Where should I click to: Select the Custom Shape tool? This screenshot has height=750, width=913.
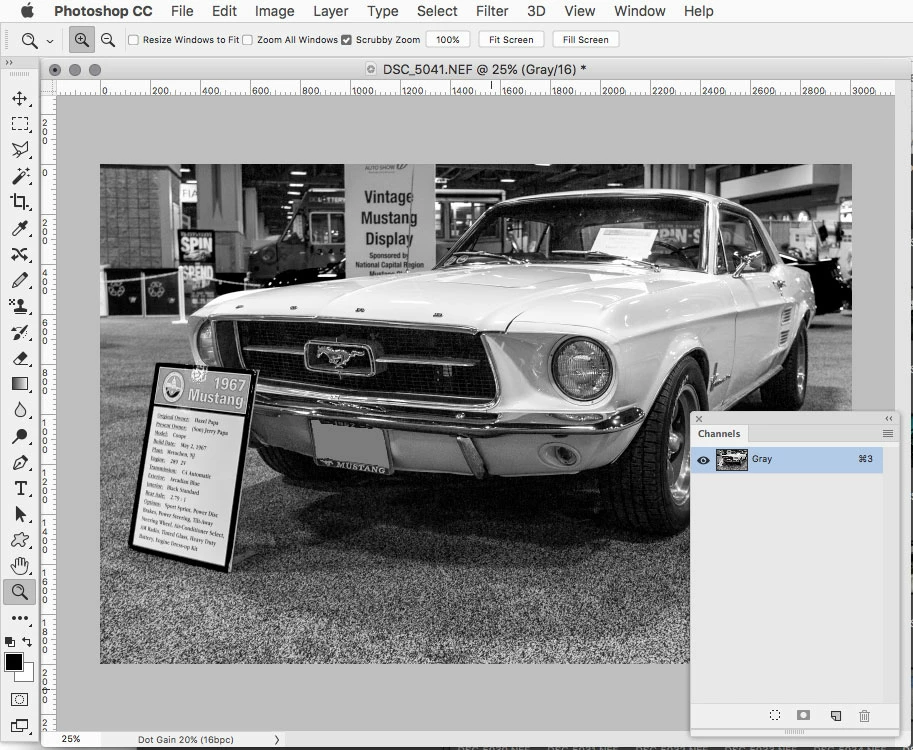tap(20, 540)
